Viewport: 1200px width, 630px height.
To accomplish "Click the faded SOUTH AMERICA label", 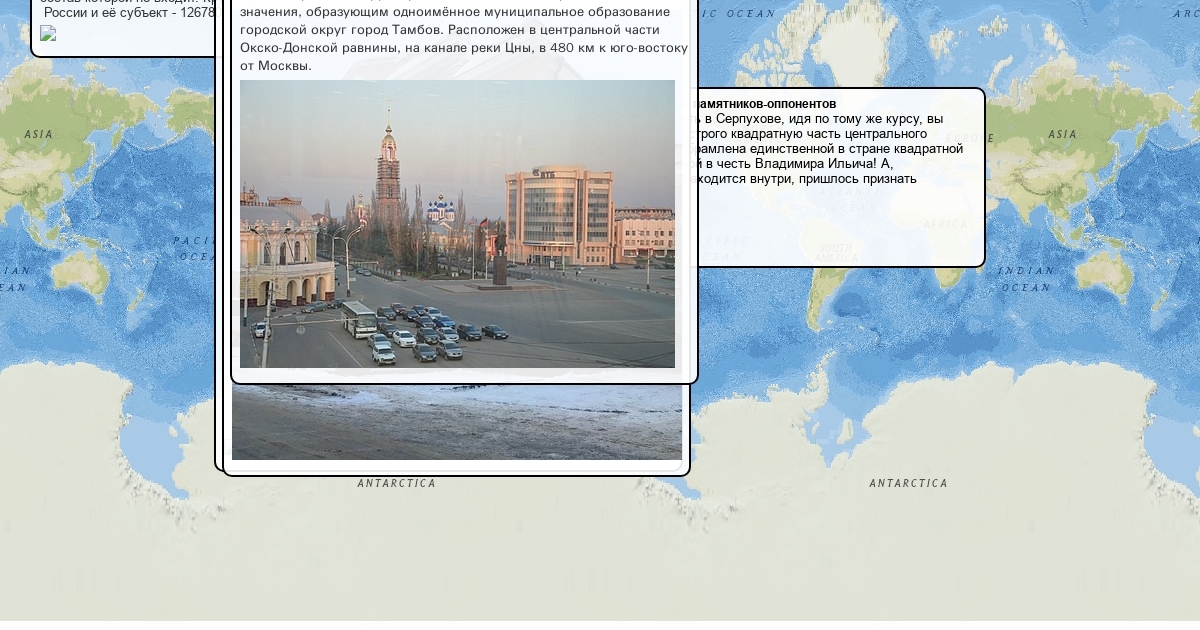I will (x=835, y=252).
